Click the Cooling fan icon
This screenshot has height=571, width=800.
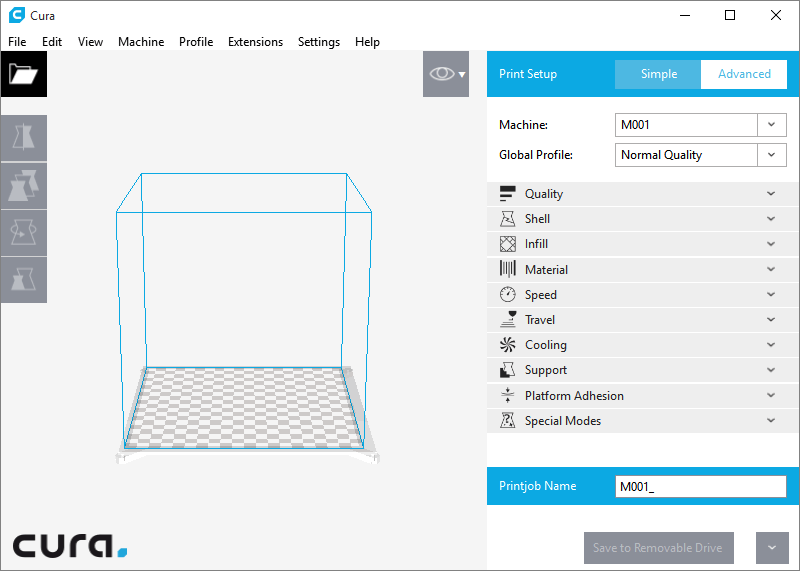507,345
